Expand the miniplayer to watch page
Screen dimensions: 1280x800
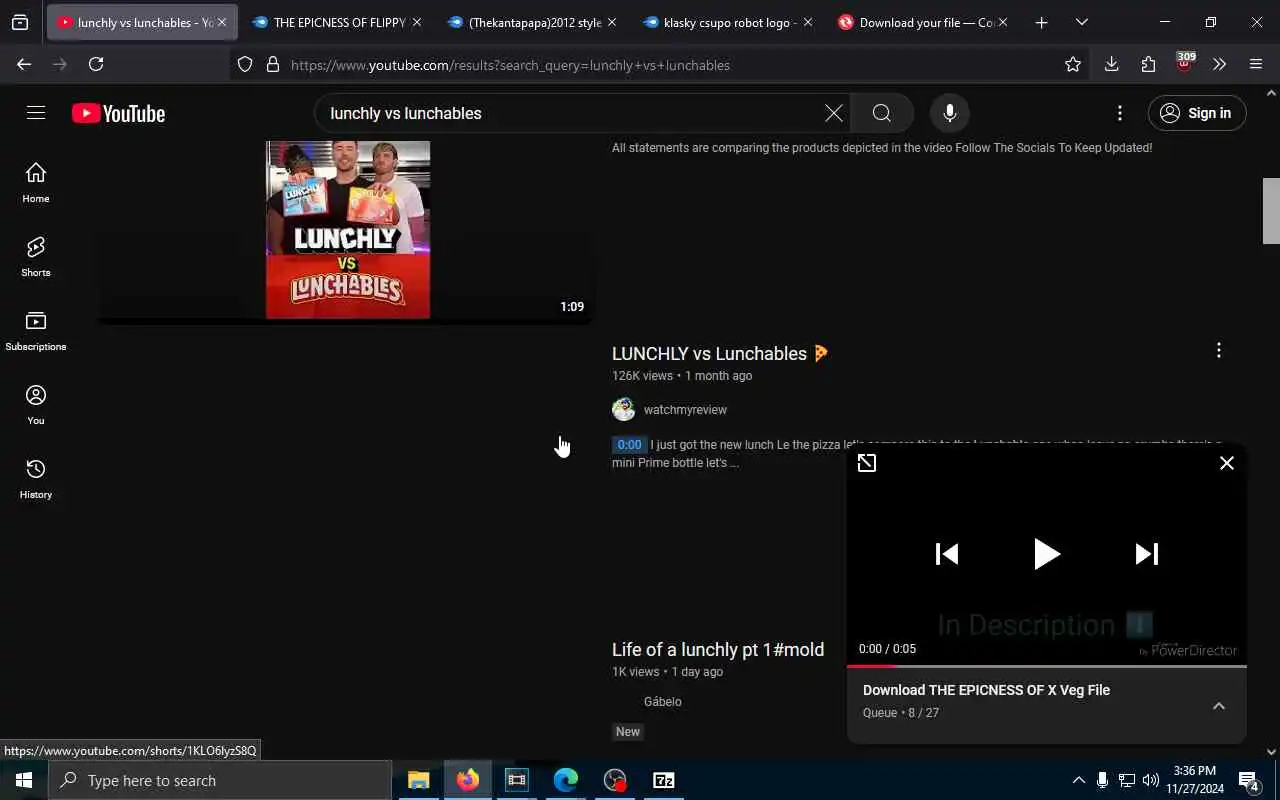pyautogui.click(x=867, y=463)
